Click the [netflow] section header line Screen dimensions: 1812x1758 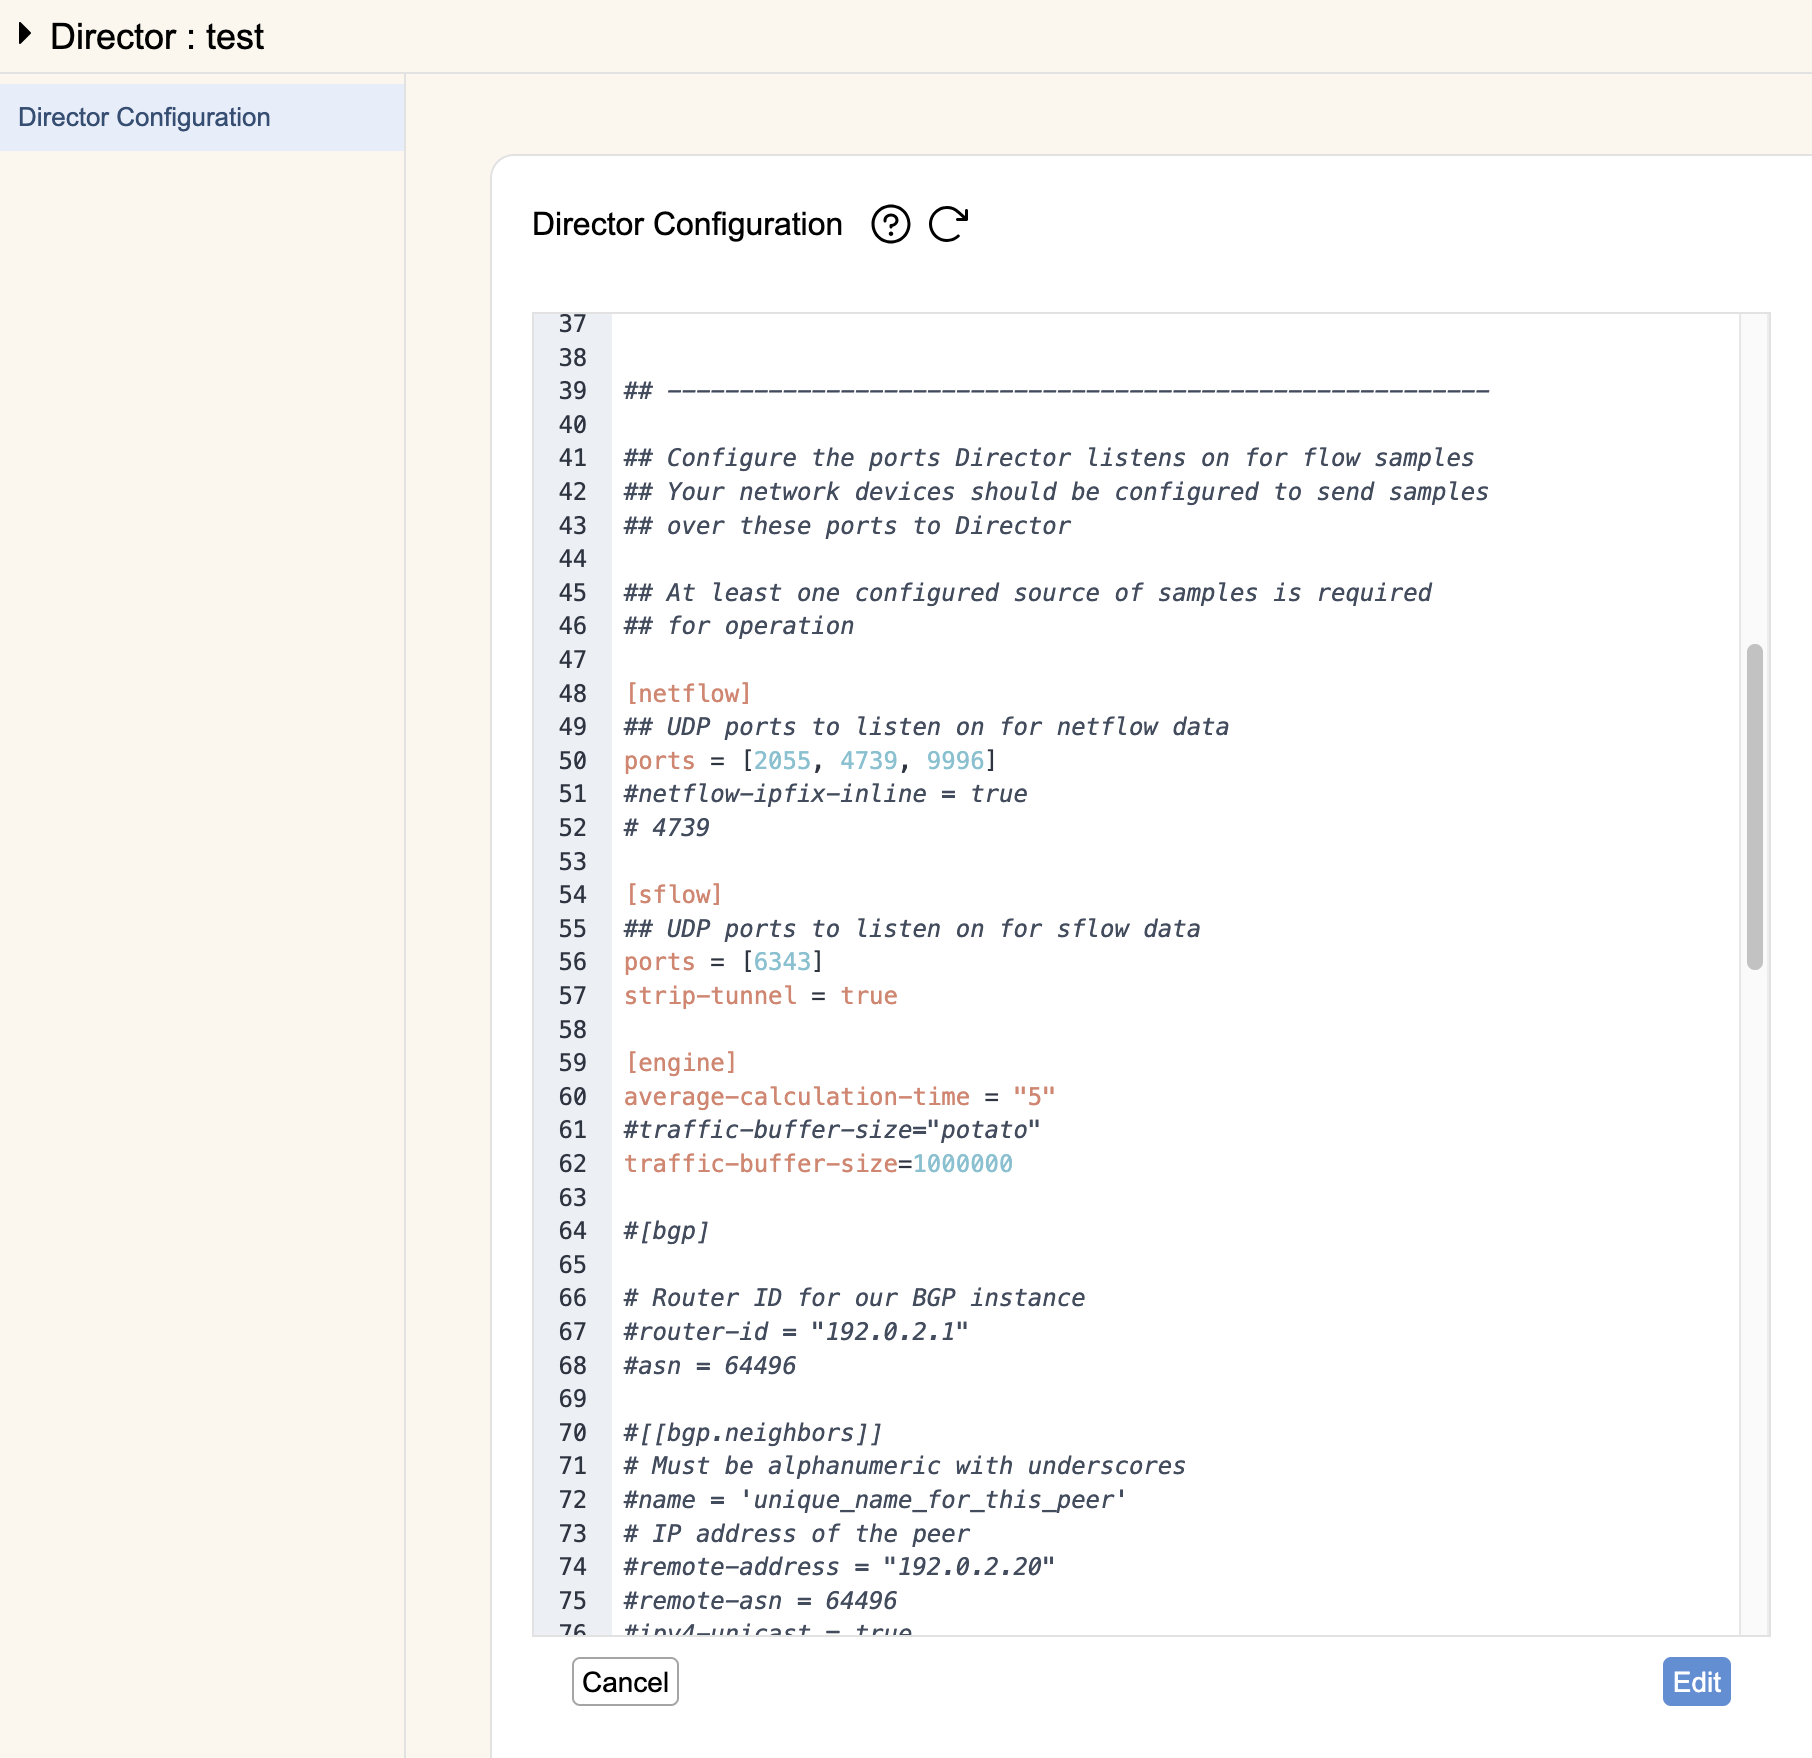pyautogui.click(x=688, y=693)
